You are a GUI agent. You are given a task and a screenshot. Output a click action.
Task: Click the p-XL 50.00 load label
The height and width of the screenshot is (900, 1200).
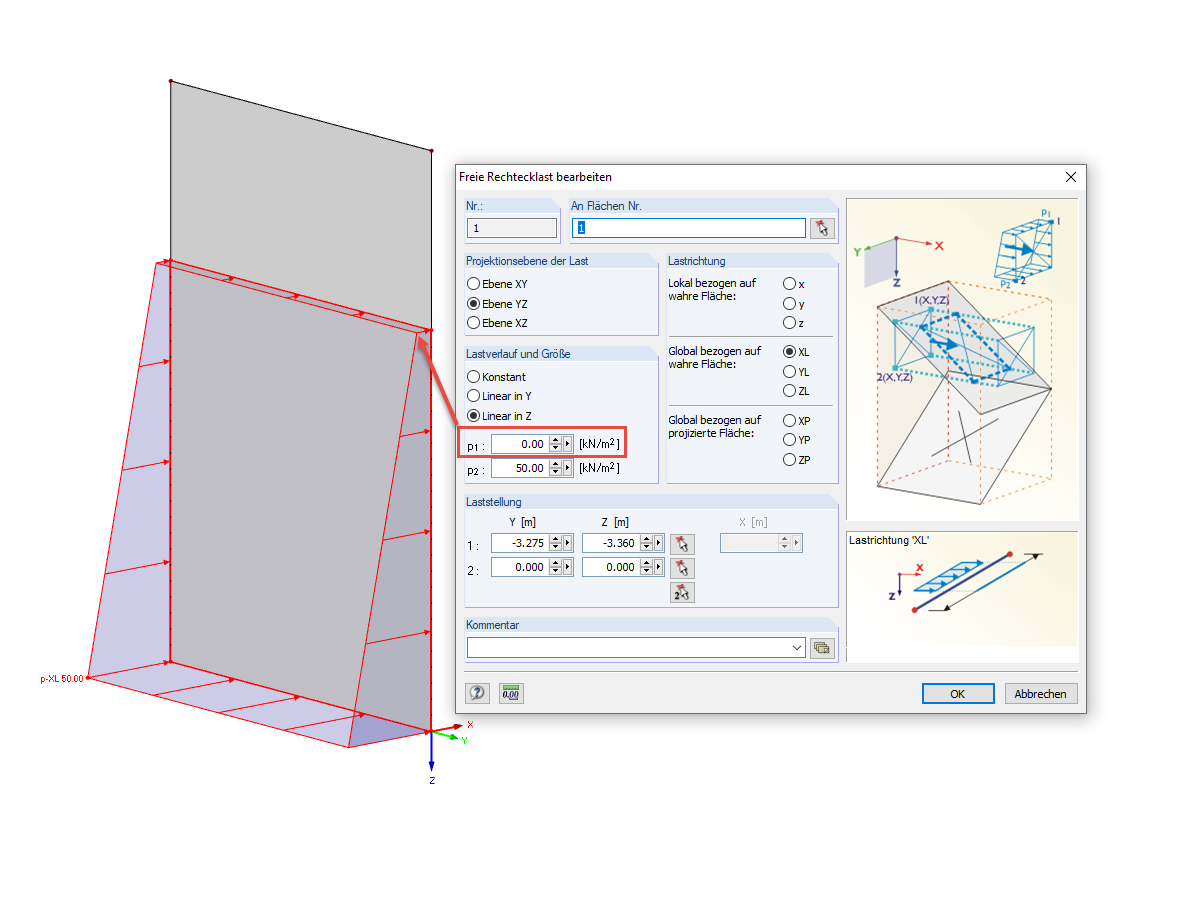pos(62,678)
